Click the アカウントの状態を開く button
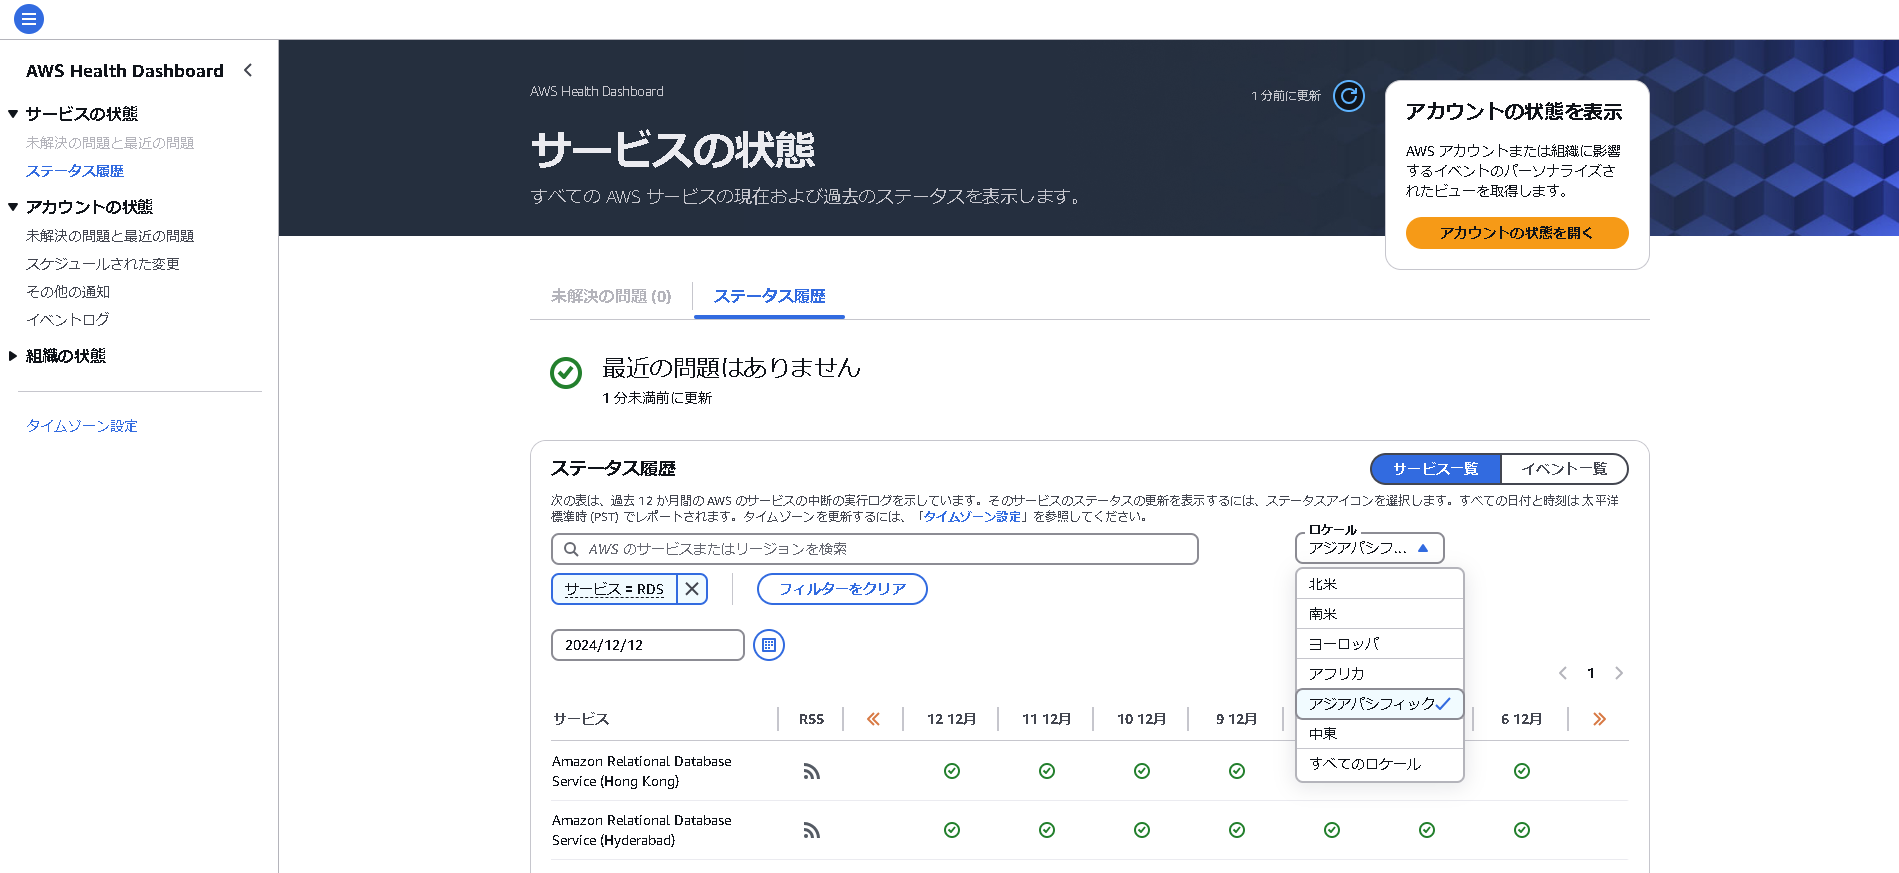1899x873 pixels. coord(1517,233)
